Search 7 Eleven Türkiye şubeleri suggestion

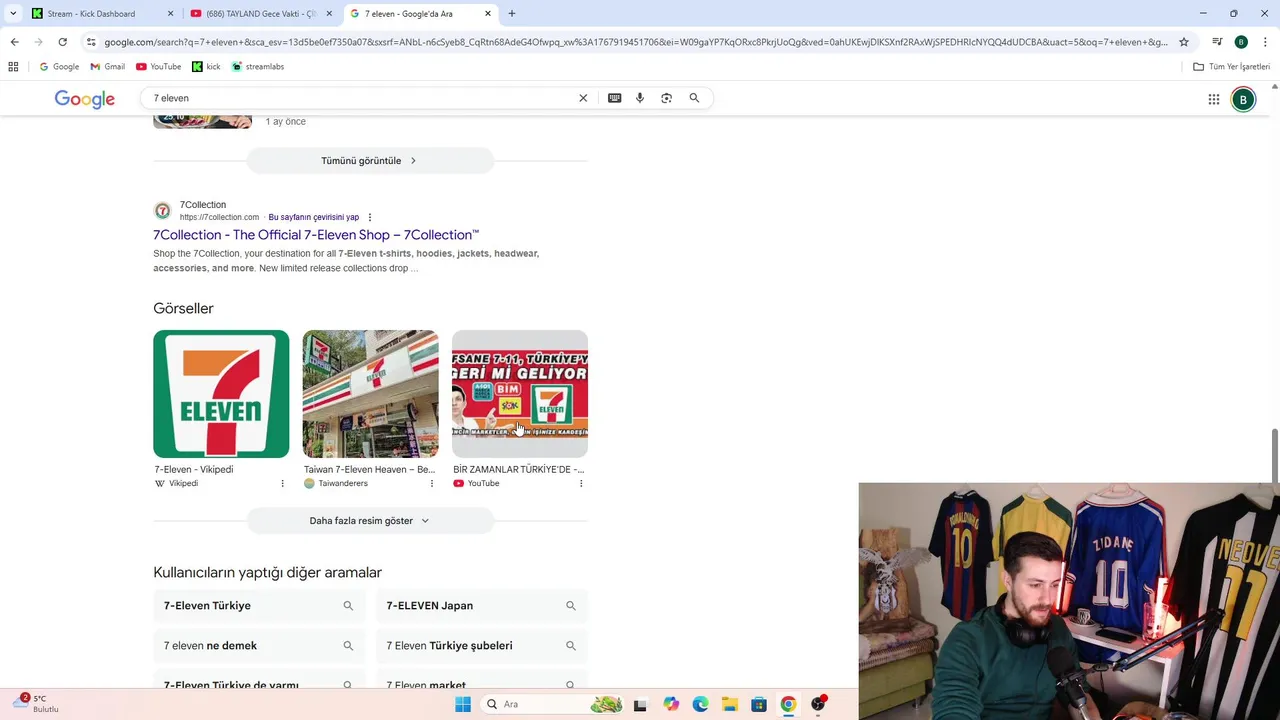pyautogui.click(x=482, y=646)
